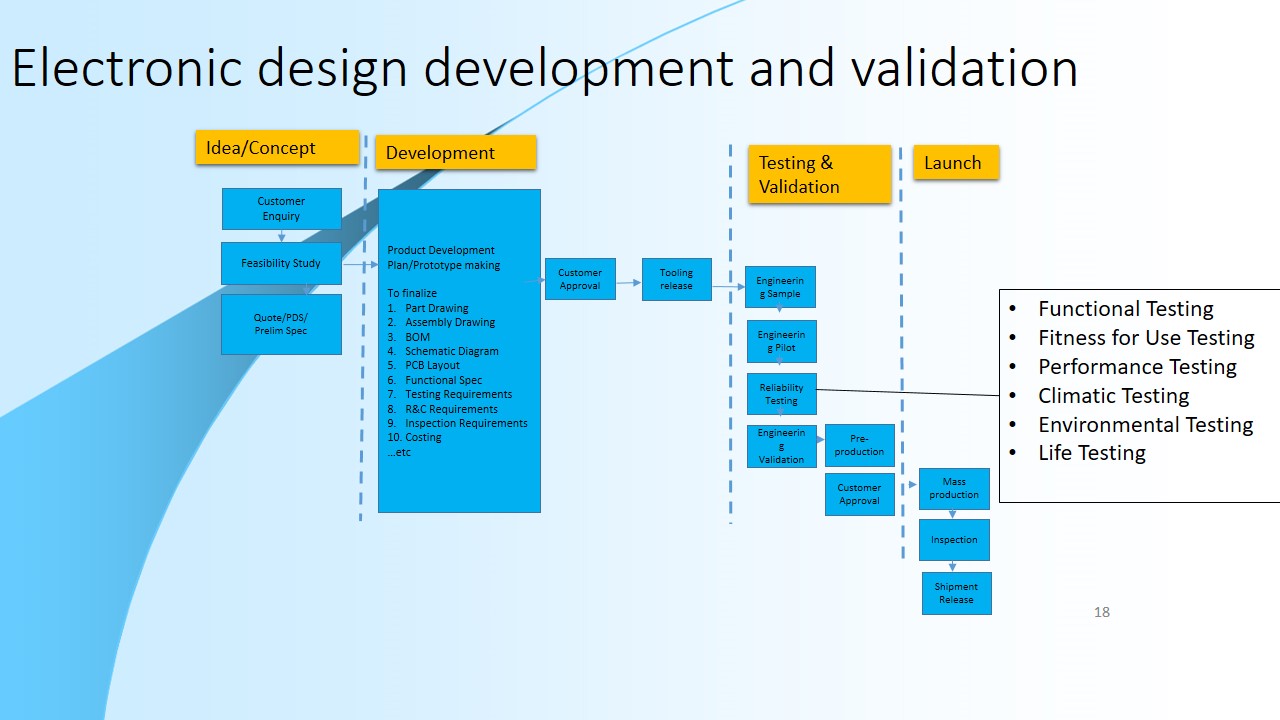Select the first Customer Approval box
The width and height of the screenshot is (1280, 720).
580,279
